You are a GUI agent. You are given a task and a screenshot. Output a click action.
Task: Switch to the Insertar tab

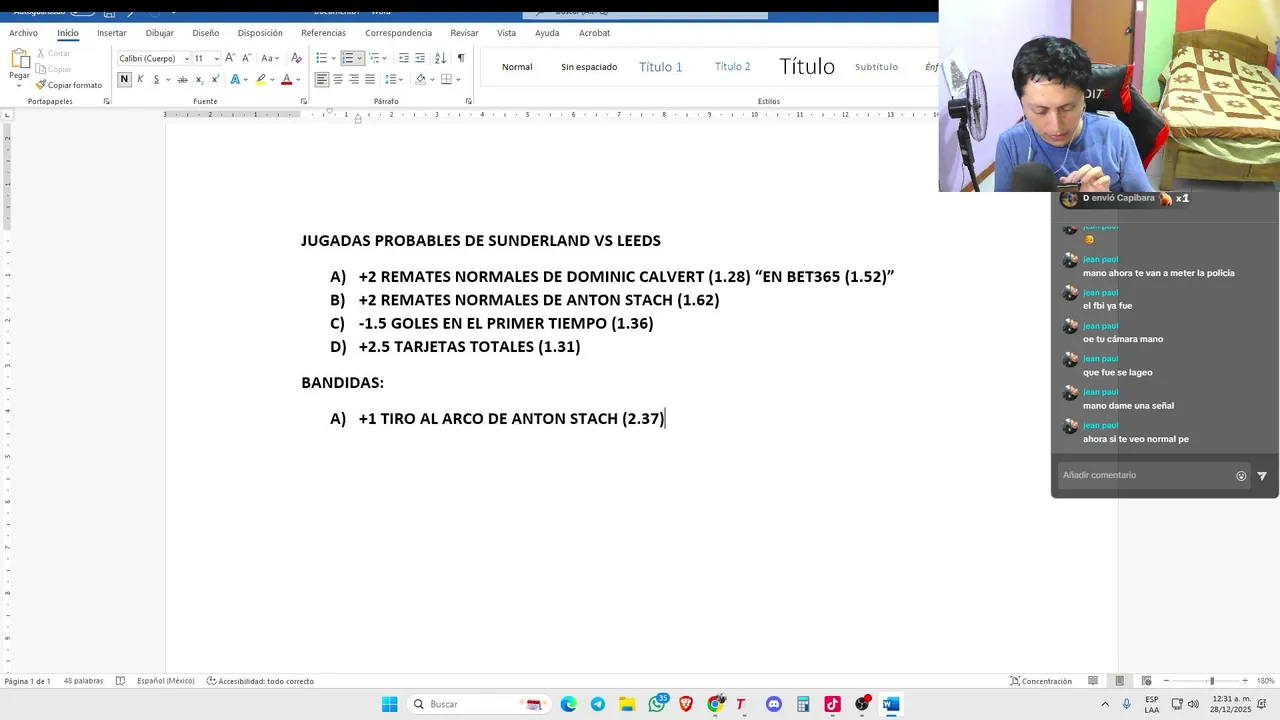(x=111, y=33)
